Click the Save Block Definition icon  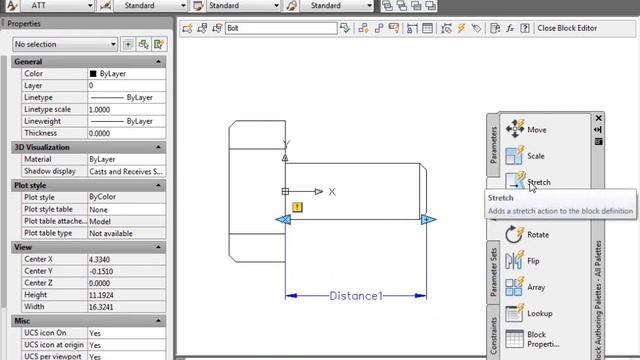(202, 28)
